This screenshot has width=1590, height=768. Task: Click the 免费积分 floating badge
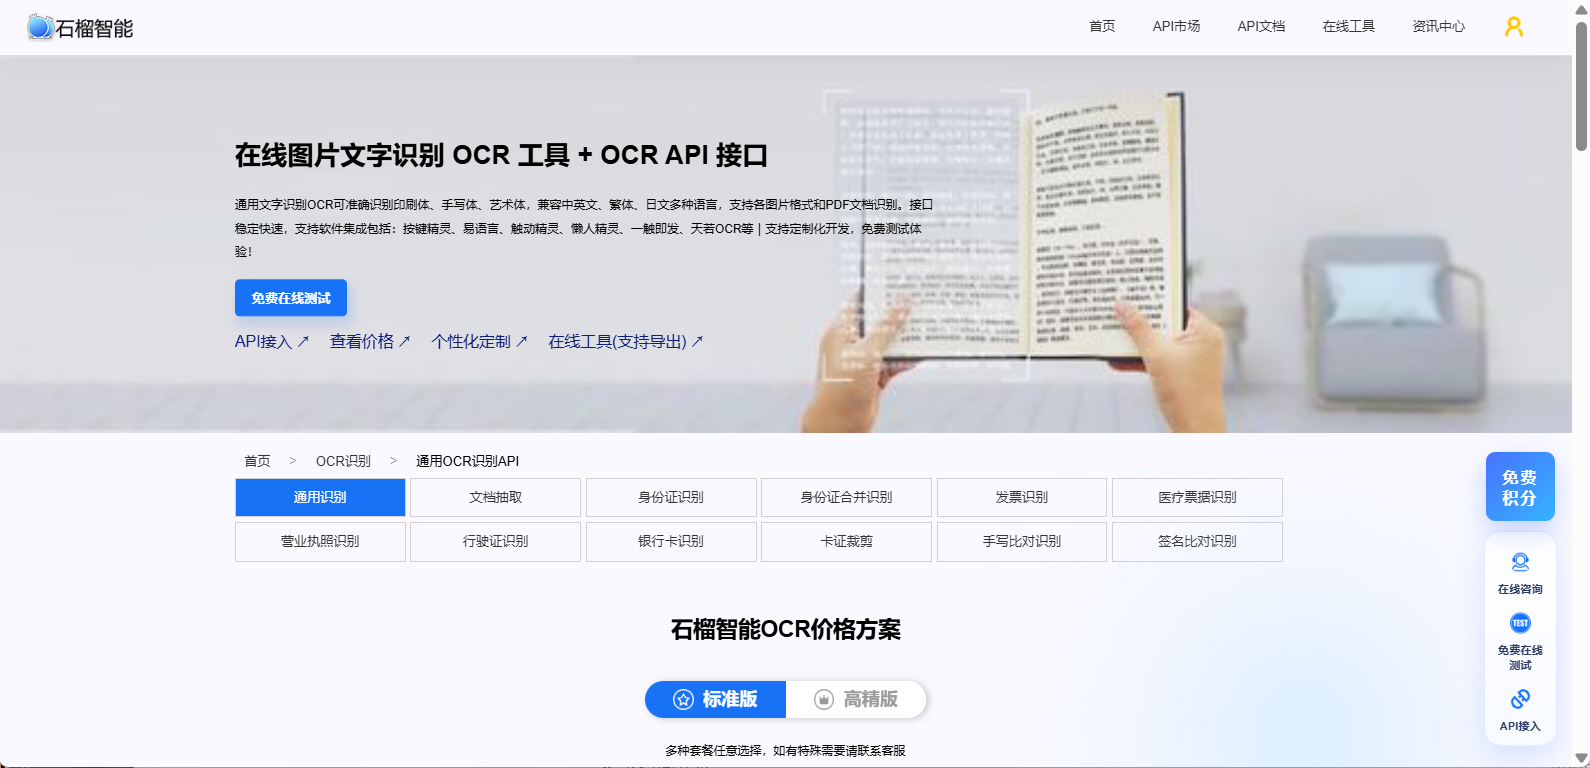[1520, 487]
